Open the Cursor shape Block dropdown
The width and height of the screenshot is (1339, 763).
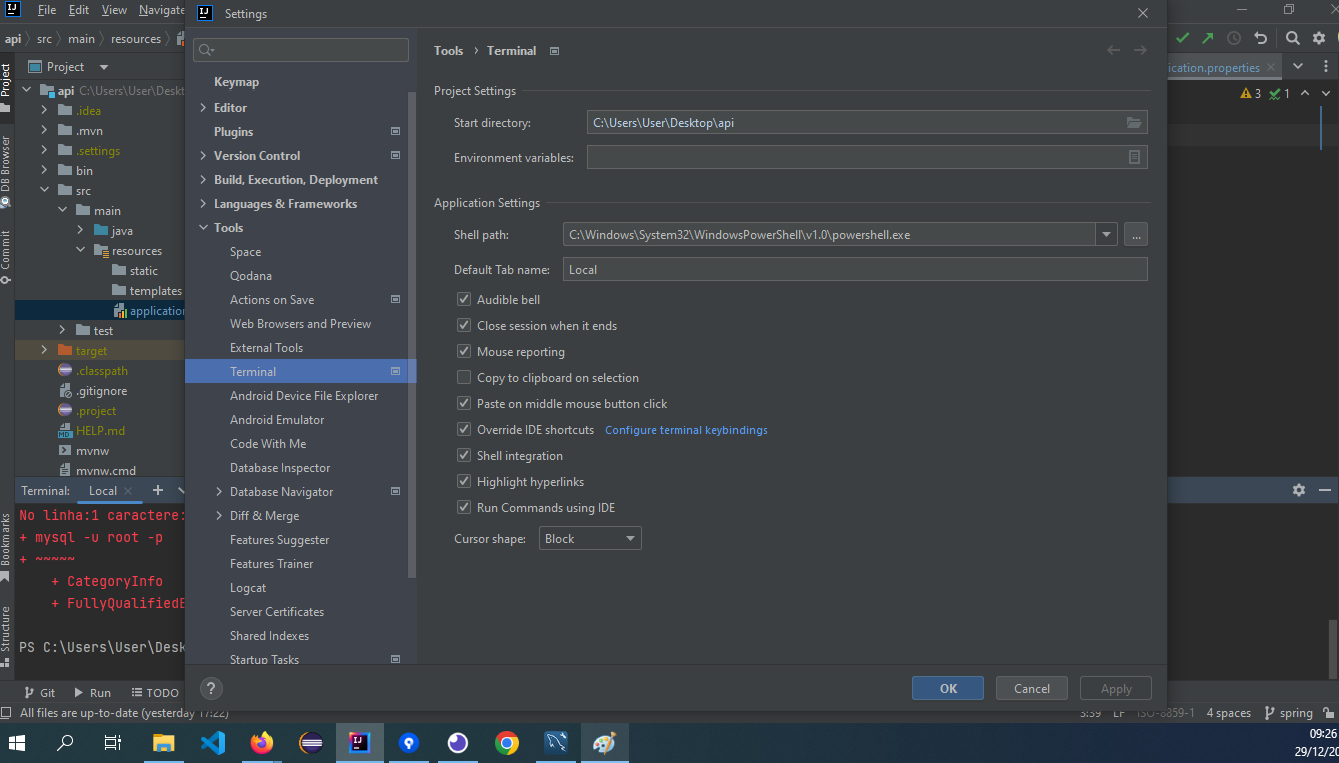[590, 538]
